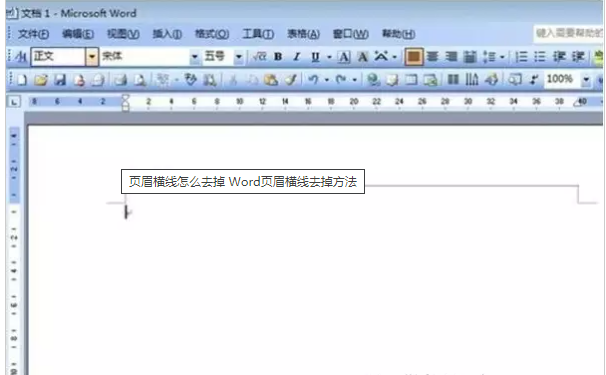The width and height of the screenshot is (606, 375).
Task: Click the highlighted align left button
Action: (x=414, y=57)
